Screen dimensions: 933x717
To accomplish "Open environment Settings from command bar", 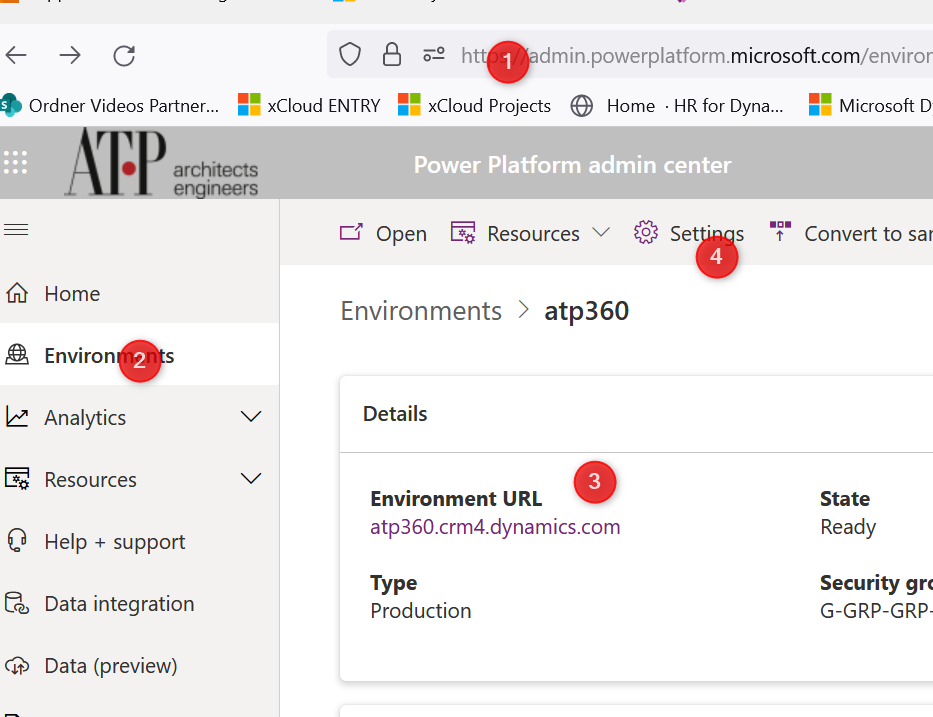I will (x=689, y=233).
